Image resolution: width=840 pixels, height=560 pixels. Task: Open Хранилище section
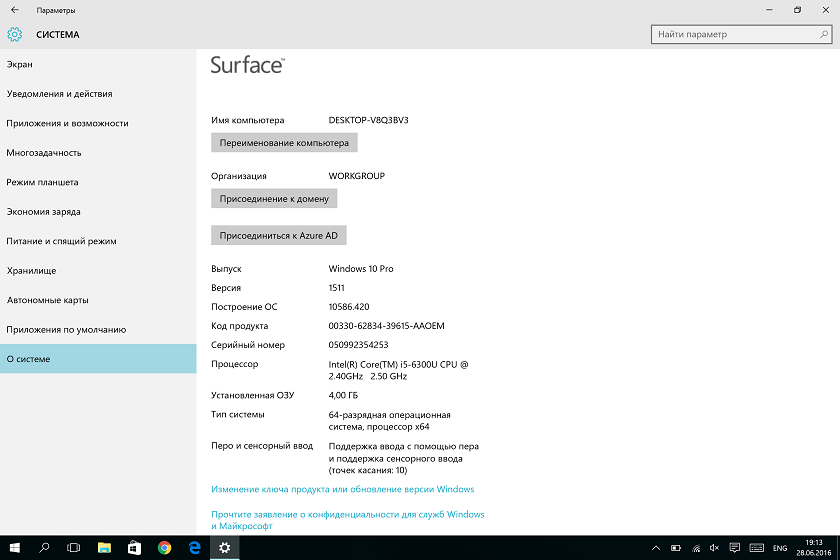click(x=98, y=271)
